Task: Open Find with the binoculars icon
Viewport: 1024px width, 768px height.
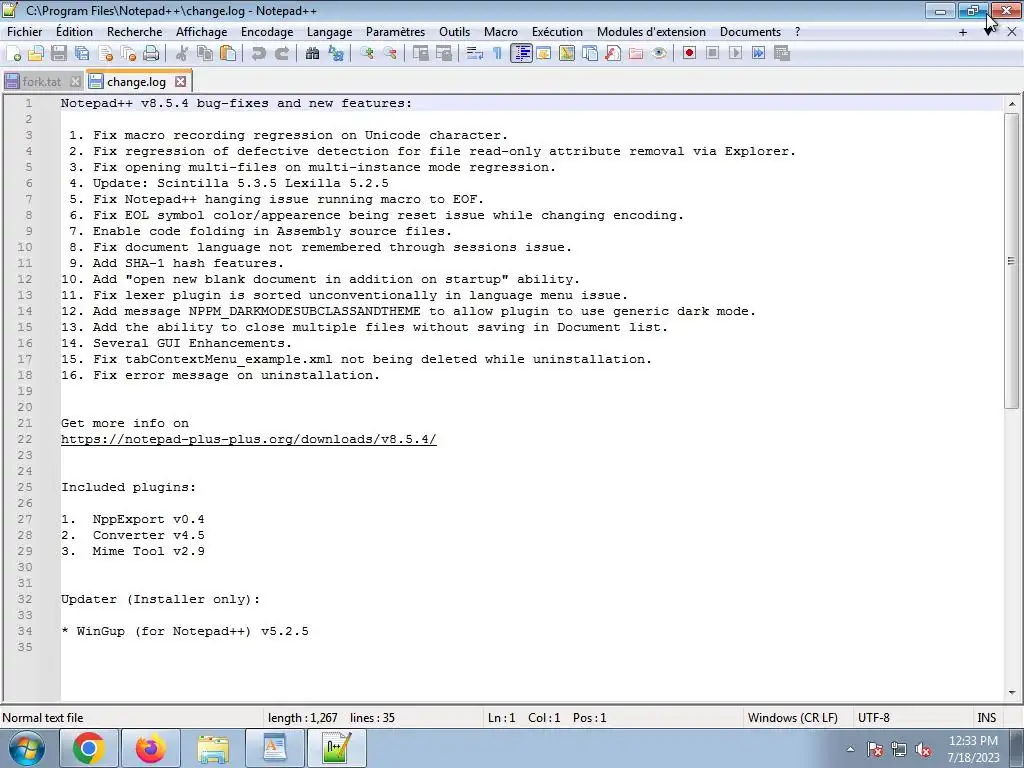Action: tap(312, 54)
